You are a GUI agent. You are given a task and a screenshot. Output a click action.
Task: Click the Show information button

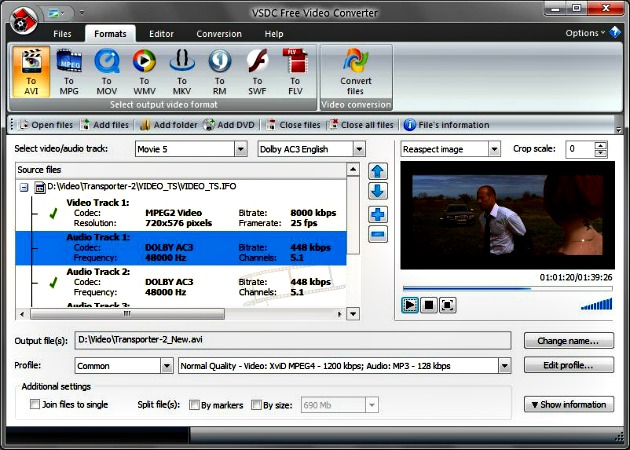pos(569,404)
